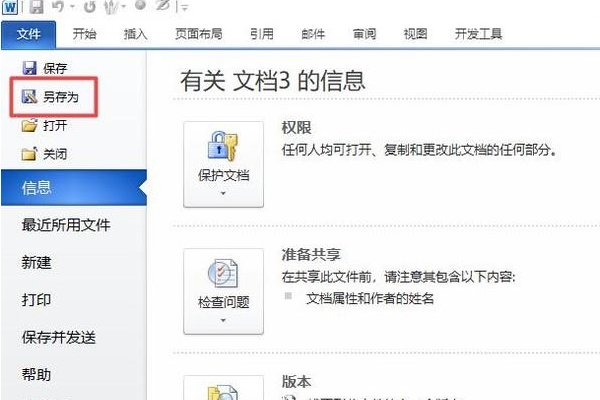
Task: Go to the 审阅 tab
Action: pyautogui.click(x=364, y=34)
